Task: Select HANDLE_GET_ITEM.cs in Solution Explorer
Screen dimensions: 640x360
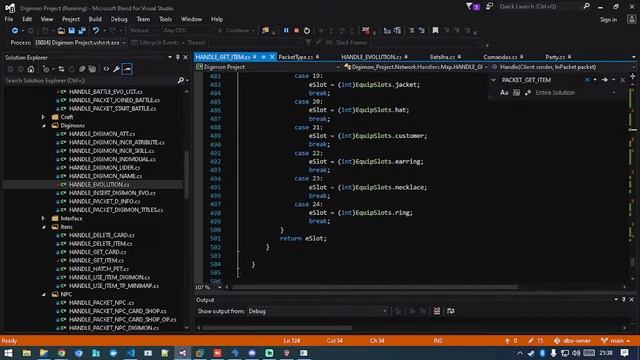Action: coord(96,260)
